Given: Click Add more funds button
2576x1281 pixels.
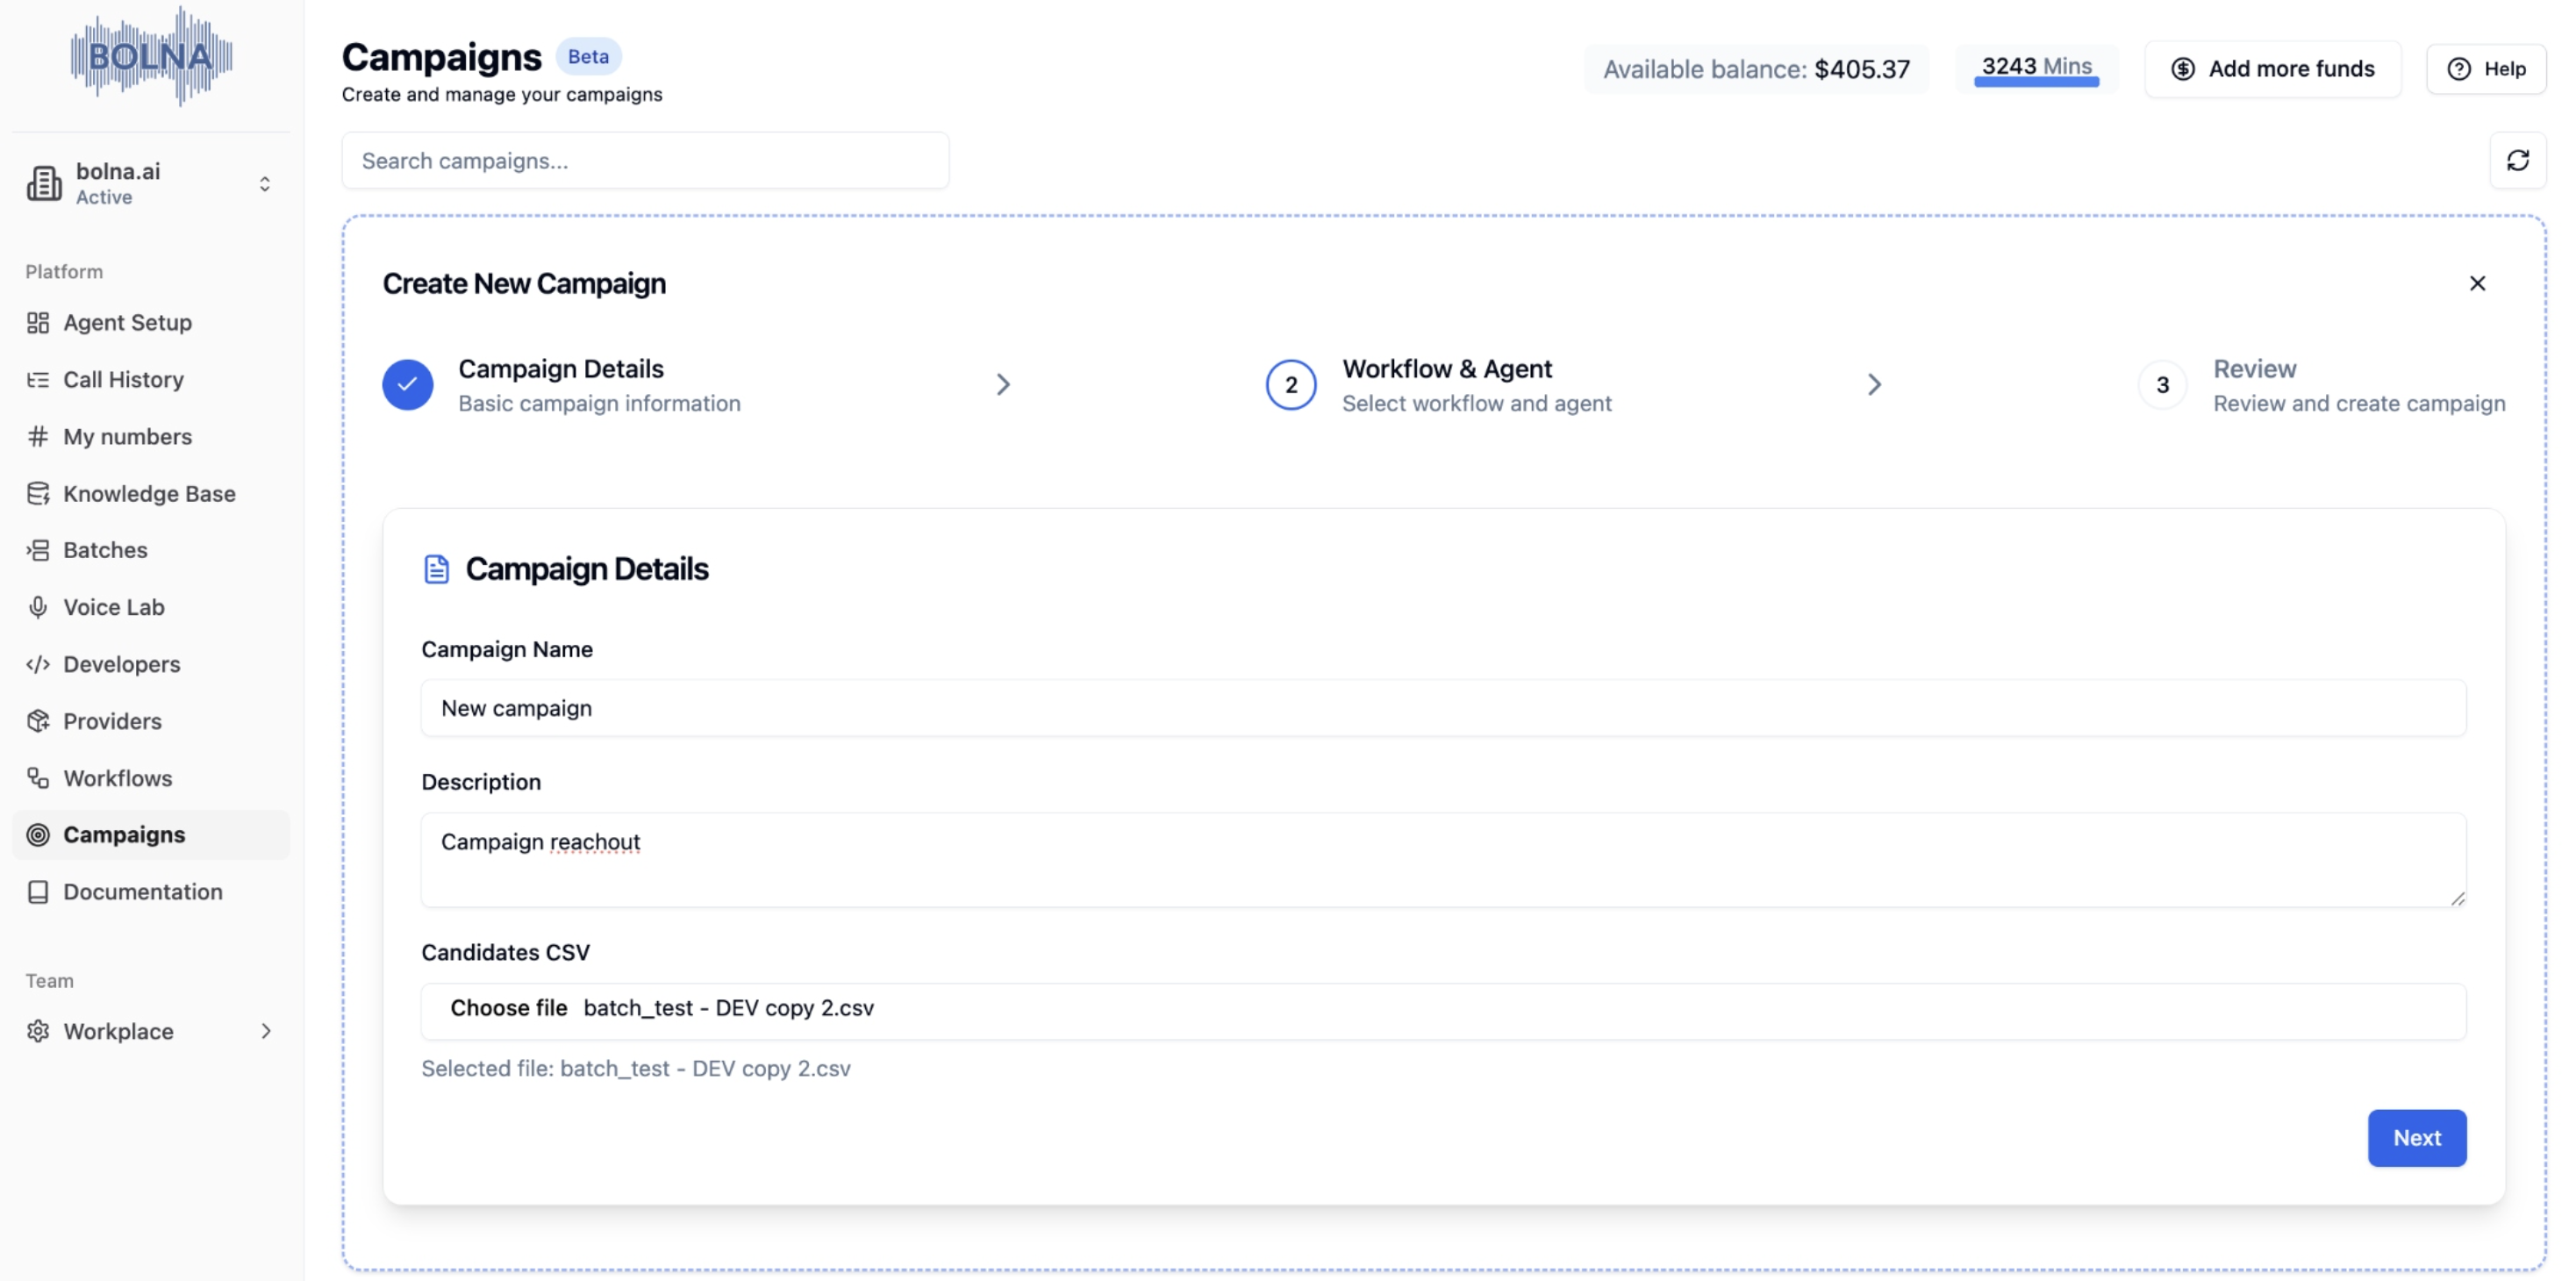Looking at the screenshot, I should 2272,69.
